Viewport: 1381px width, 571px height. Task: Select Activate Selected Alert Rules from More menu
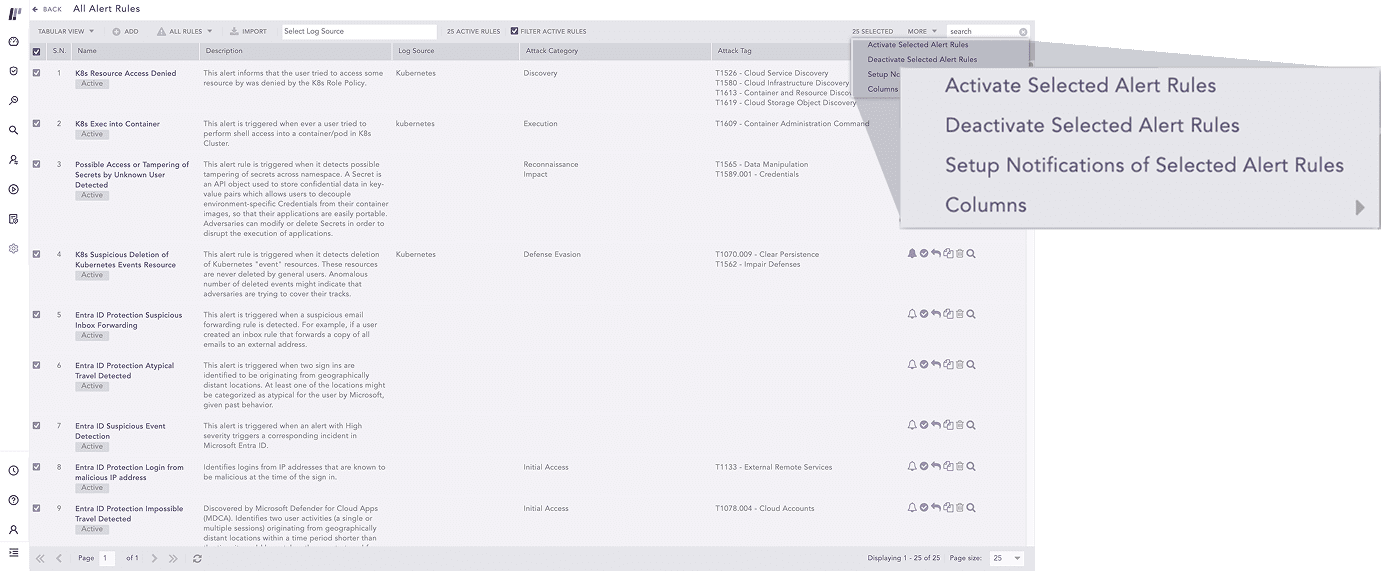917,45
